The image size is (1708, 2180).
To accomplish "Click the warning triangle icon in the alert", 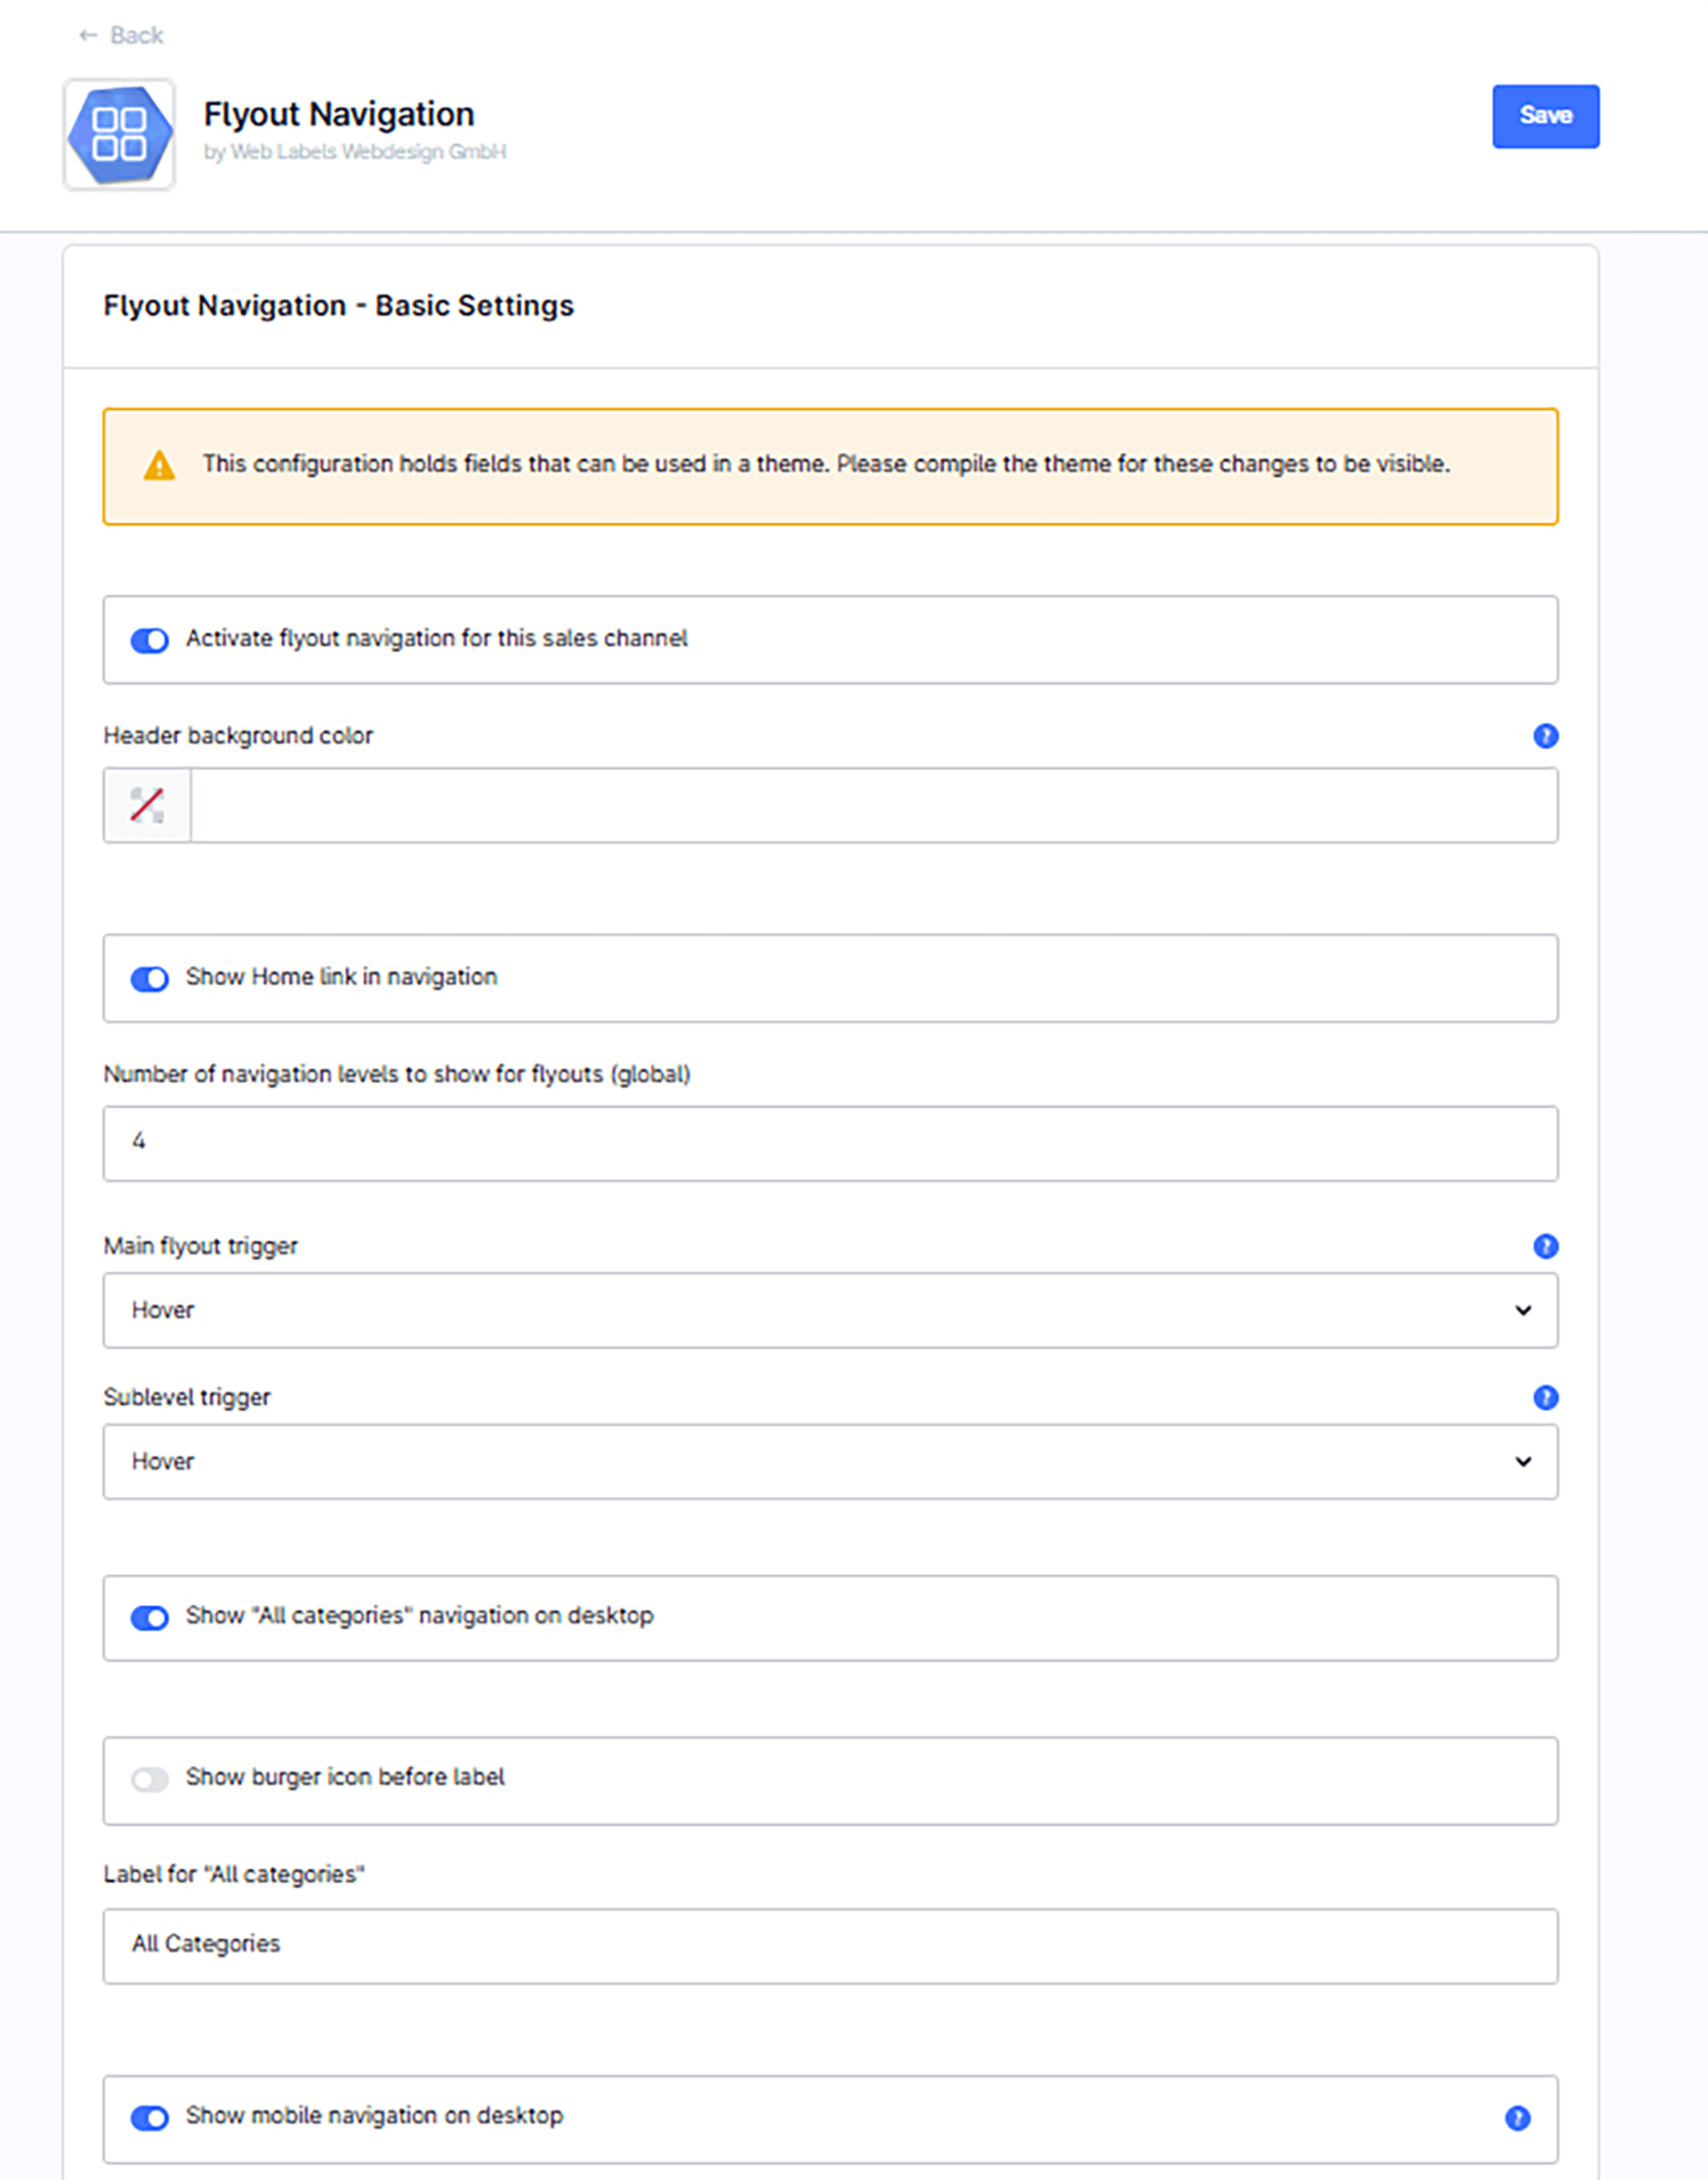I will coord(159,466).
